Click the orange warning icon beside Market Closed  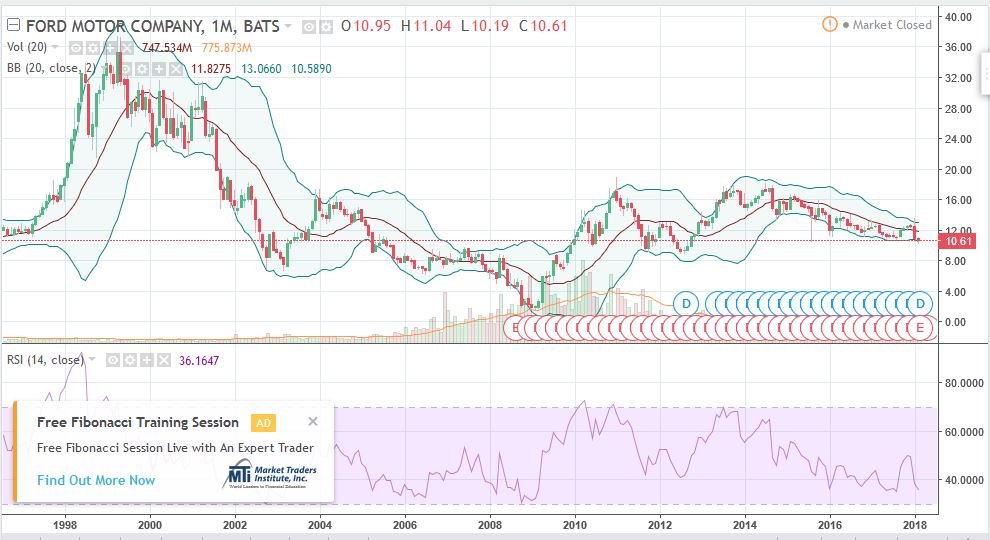[830, 25]
